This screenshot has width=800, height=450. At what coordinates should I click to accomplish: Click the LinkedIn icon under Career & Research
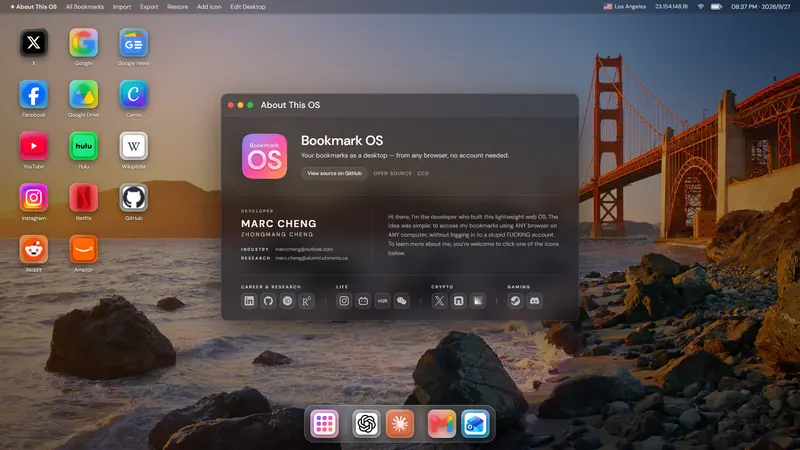[x=249, y=301]
